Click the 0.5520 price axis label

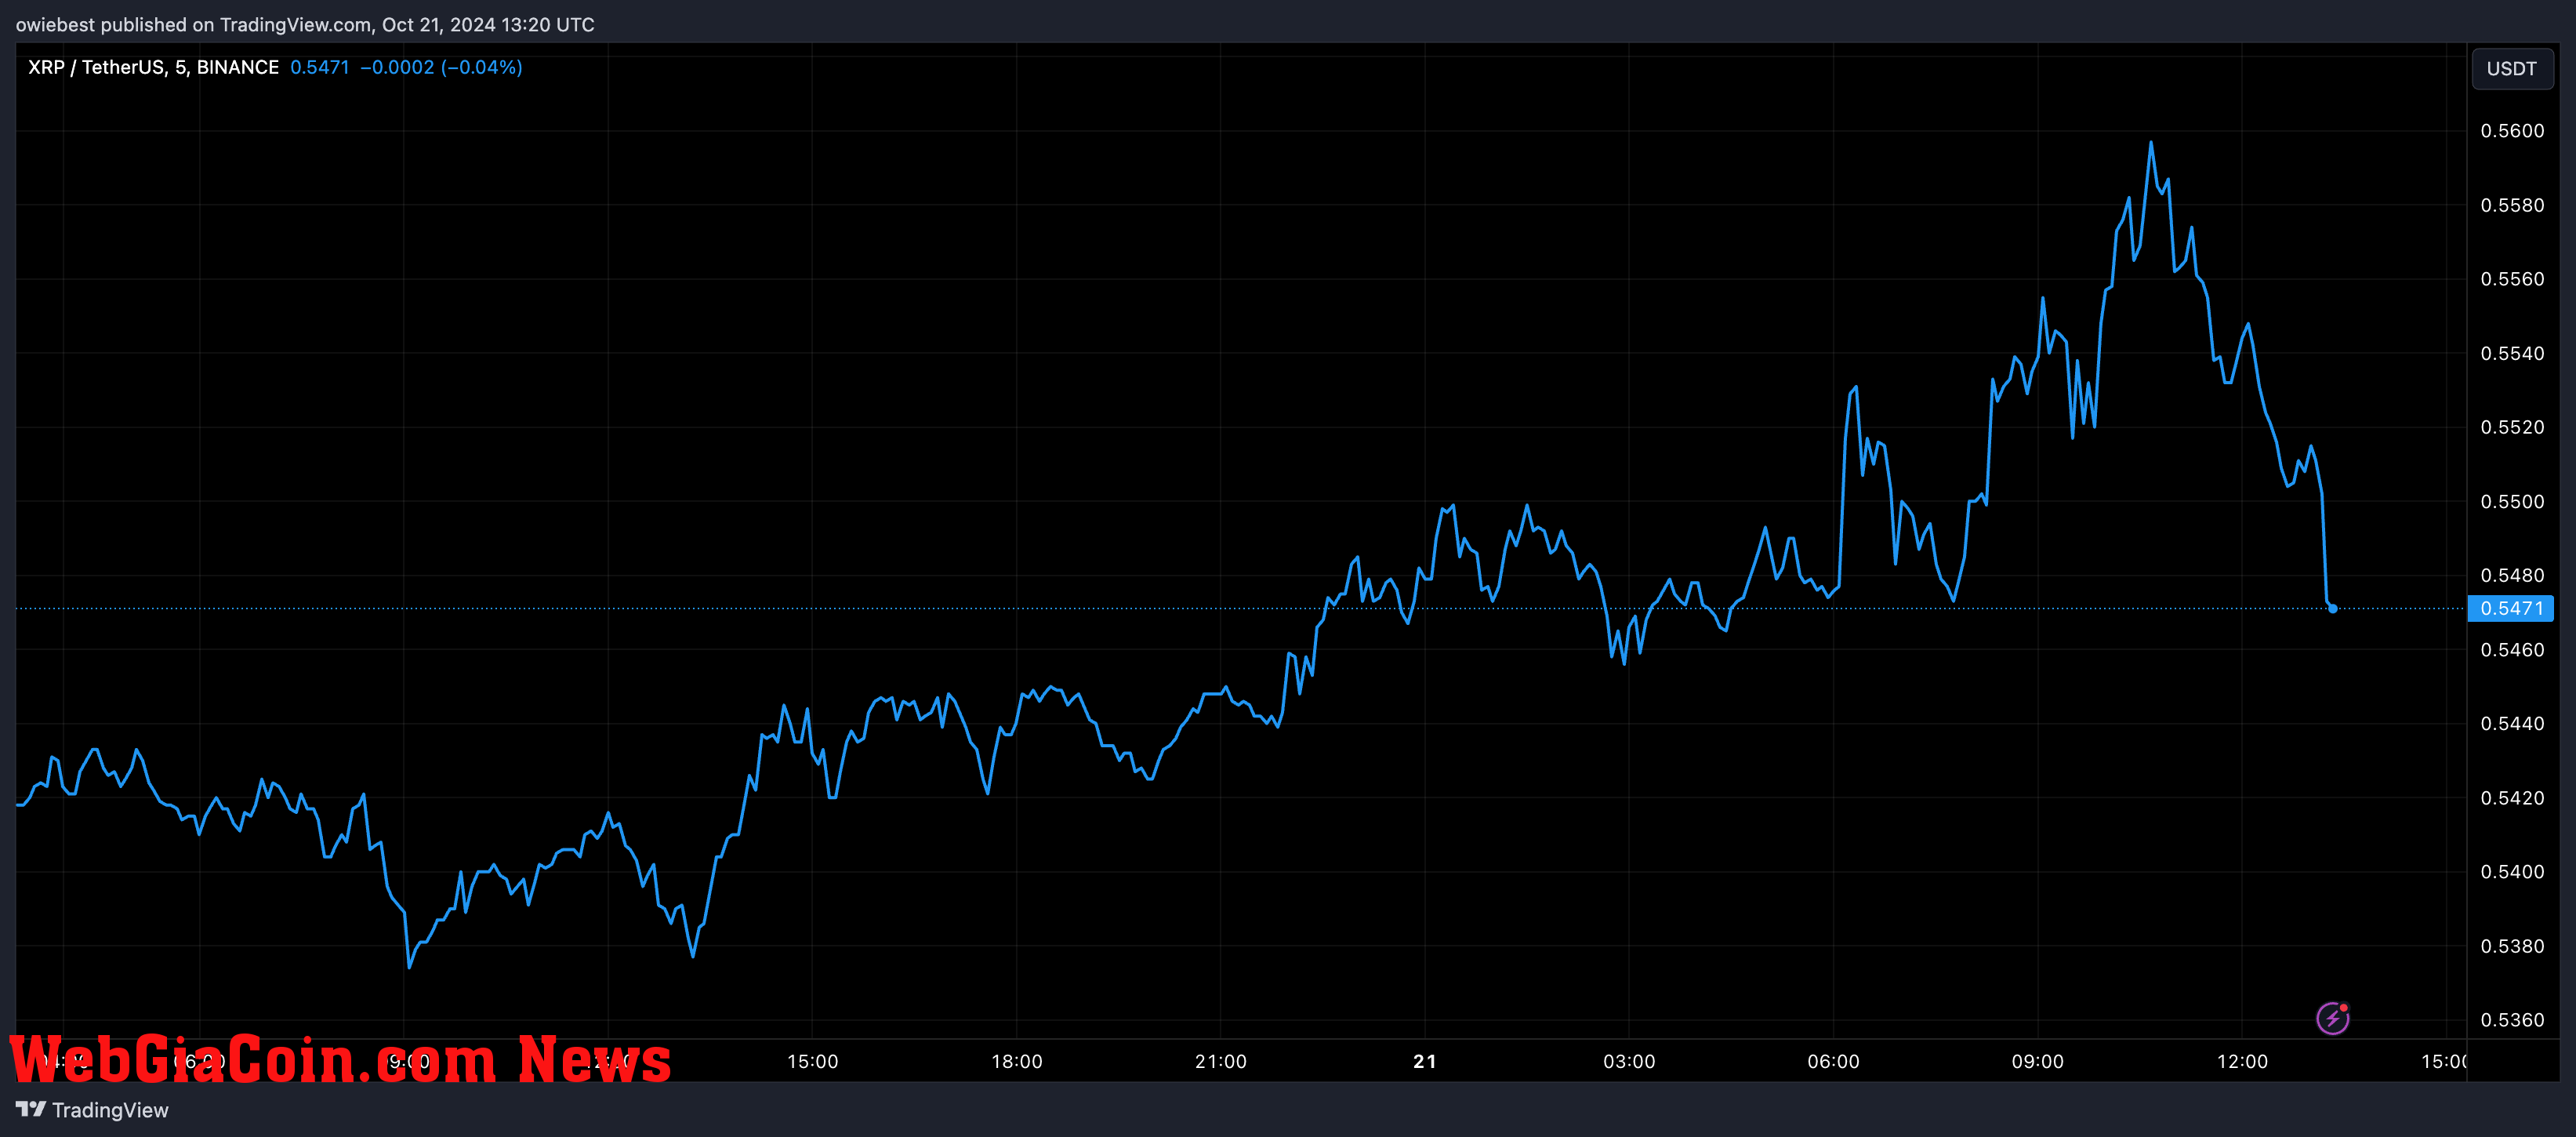coord(2512,427)
